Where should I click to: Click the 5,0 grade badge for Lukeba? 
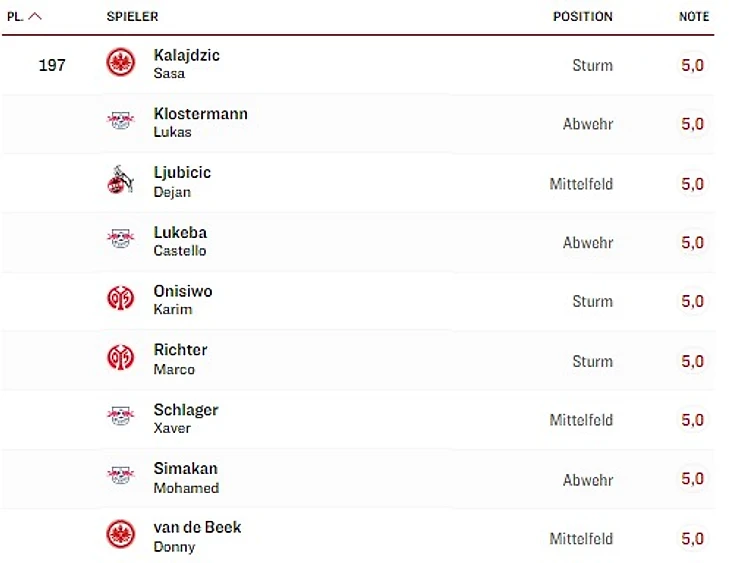pyautogui.click(x=693, y=243)
